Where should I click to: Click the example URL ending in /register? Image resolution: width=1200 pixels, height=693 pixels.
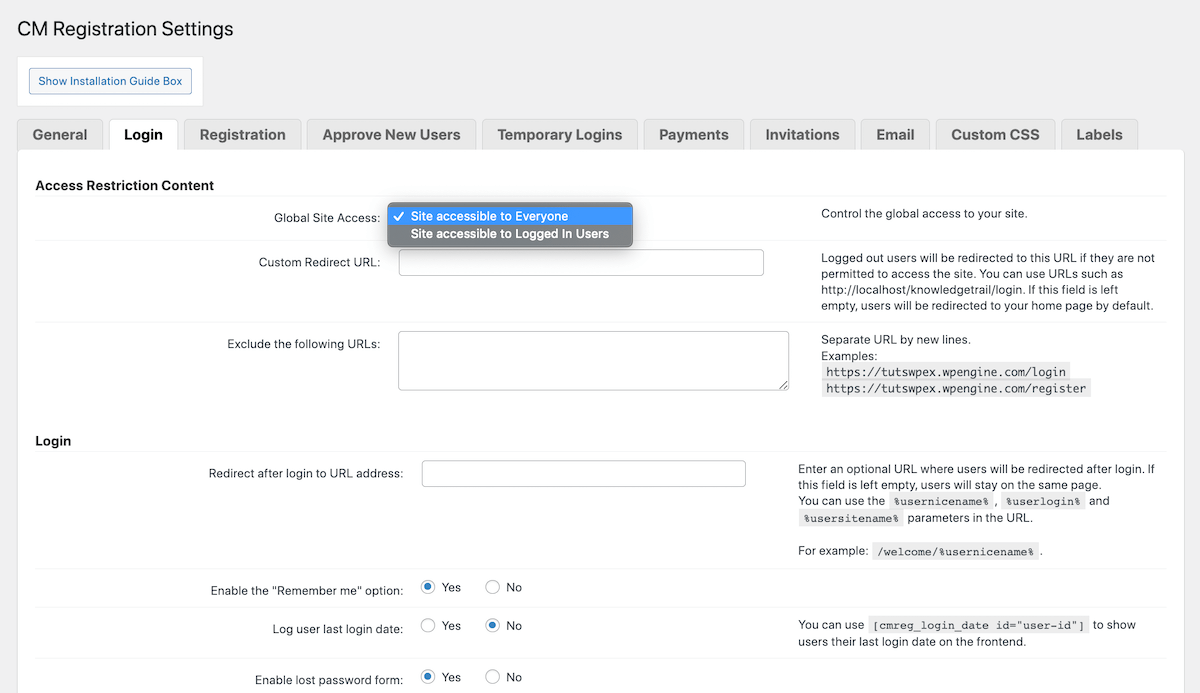[x=956, y=389]
